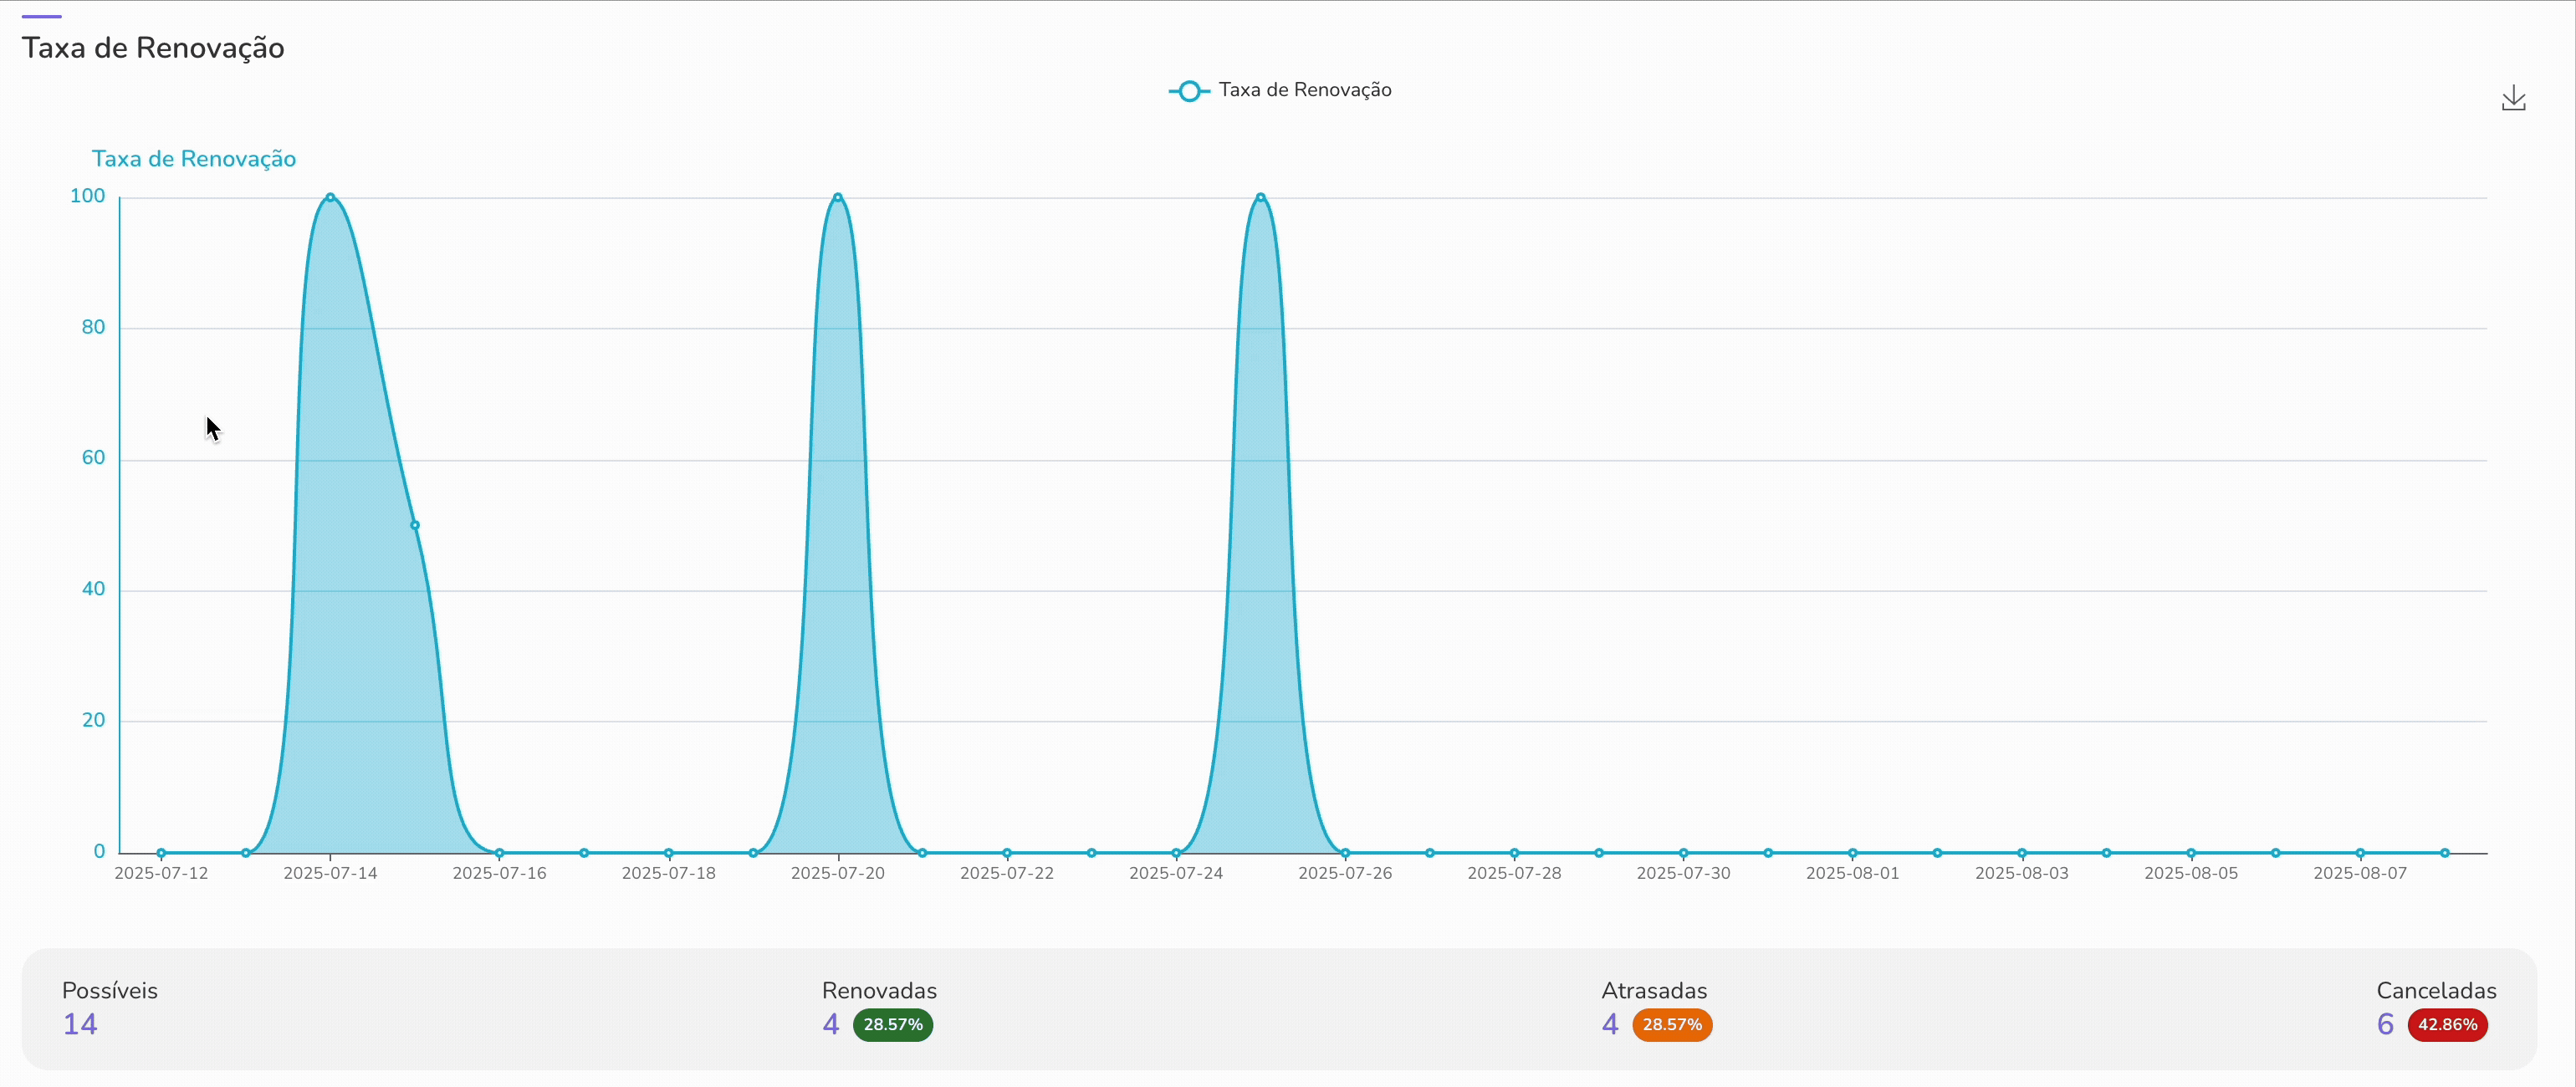
Task: Click the y-axis 100 tick label
Action: 87,196
